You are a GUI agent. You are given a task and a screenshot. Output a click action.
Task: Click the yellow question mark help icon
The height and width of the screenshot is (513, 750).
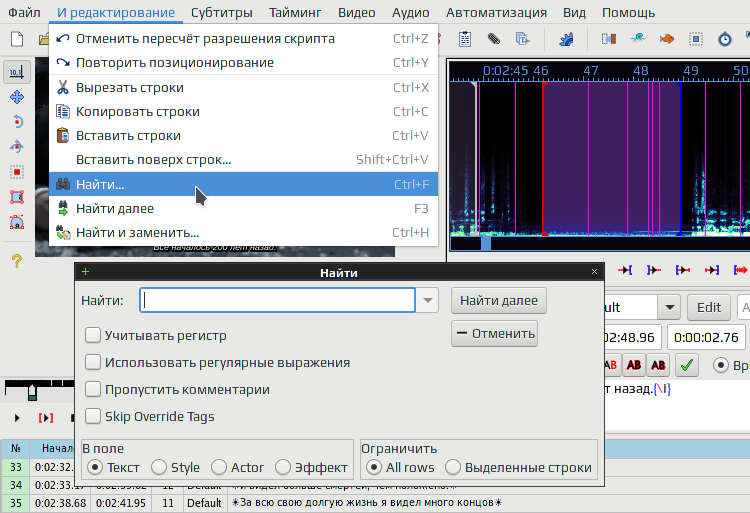pyautogui.click(x=17, y=261)
